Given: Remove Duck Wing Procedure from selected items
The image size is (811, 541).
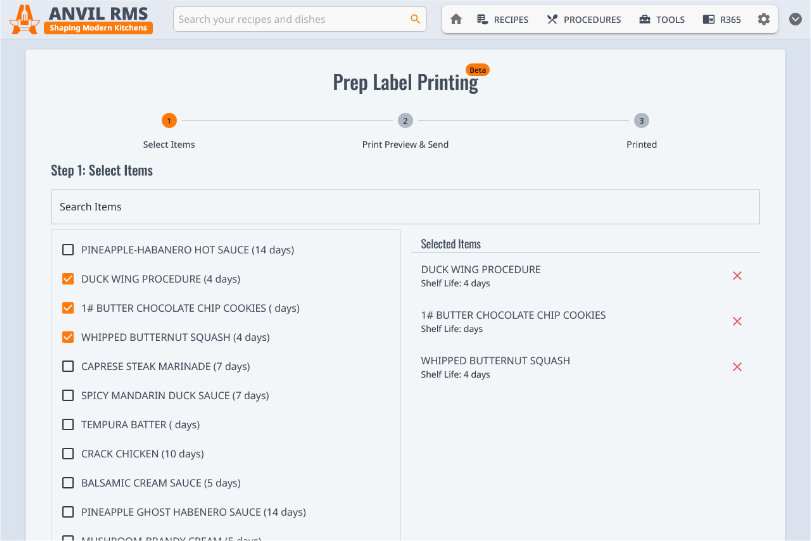Looking at the screenshot, I should [737, 276].
